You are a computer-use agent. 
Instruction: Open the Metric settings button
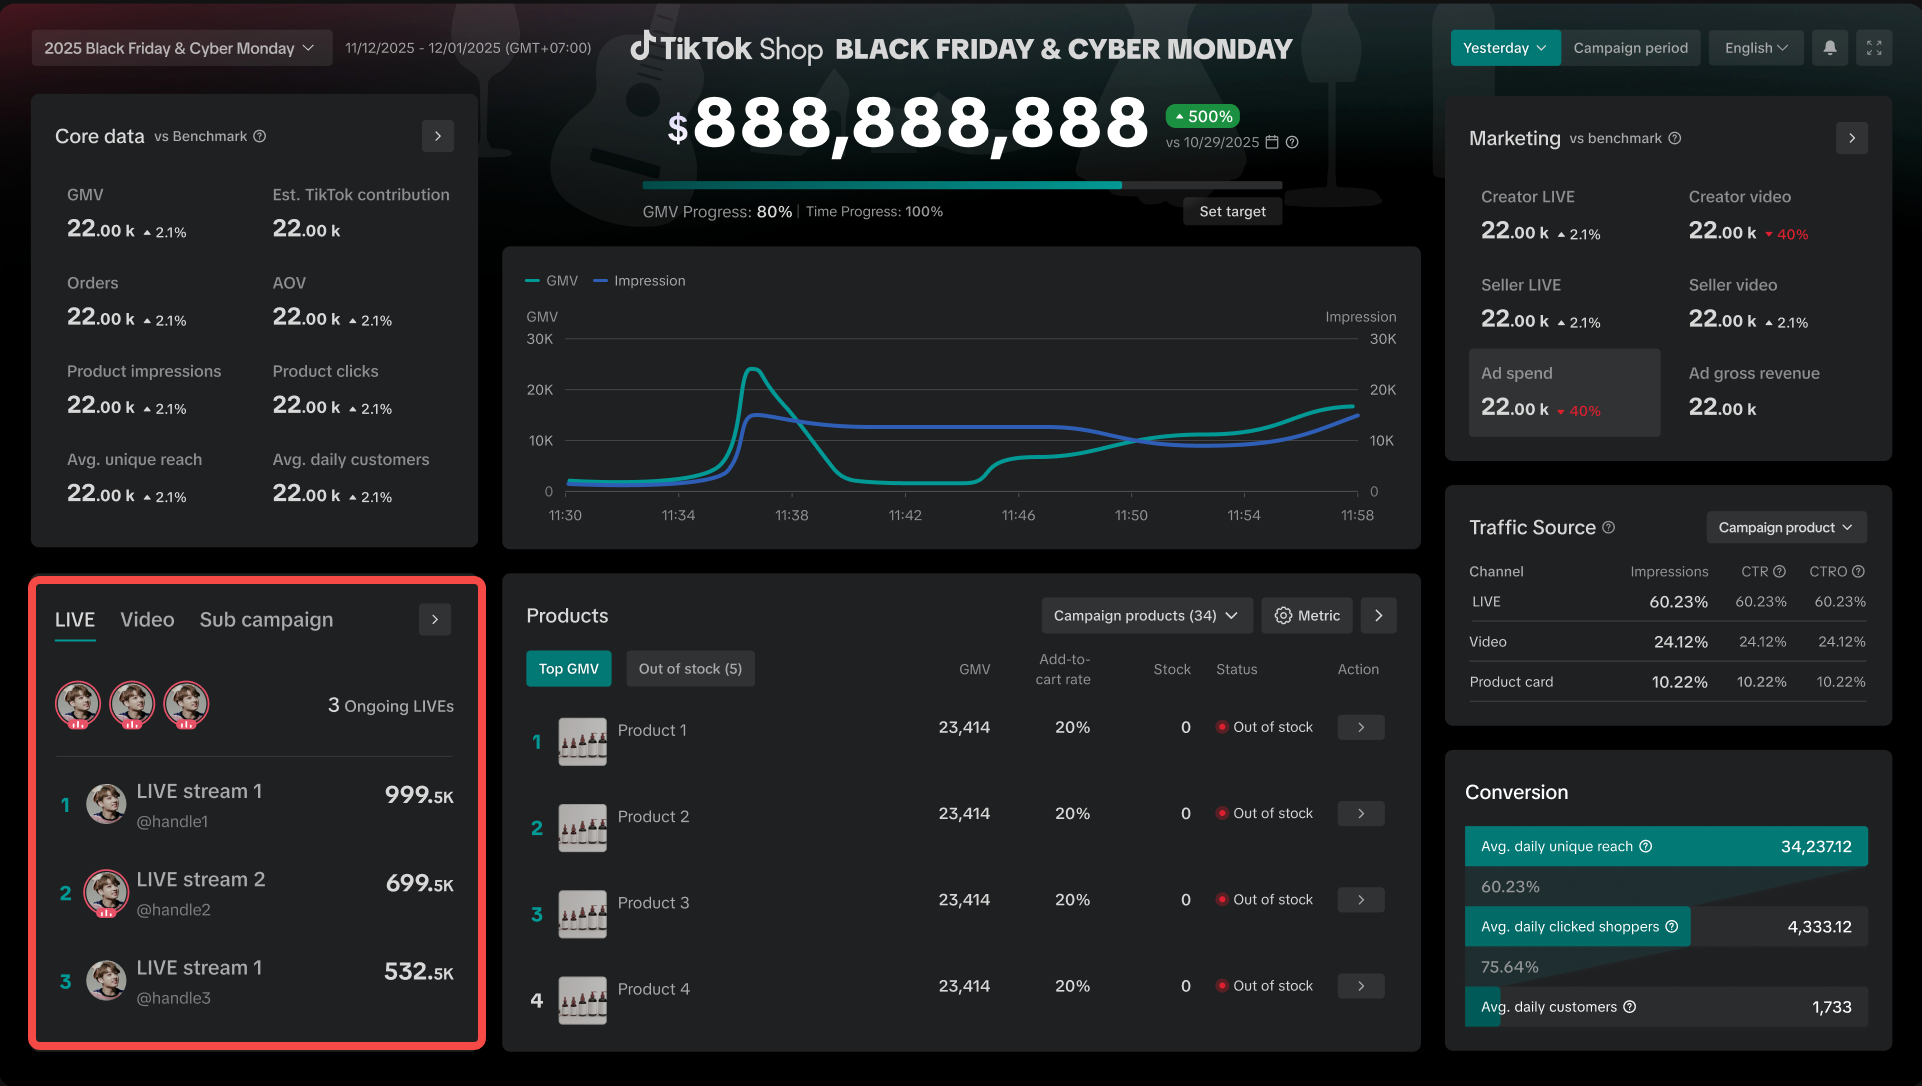(x=1307, y=616)
